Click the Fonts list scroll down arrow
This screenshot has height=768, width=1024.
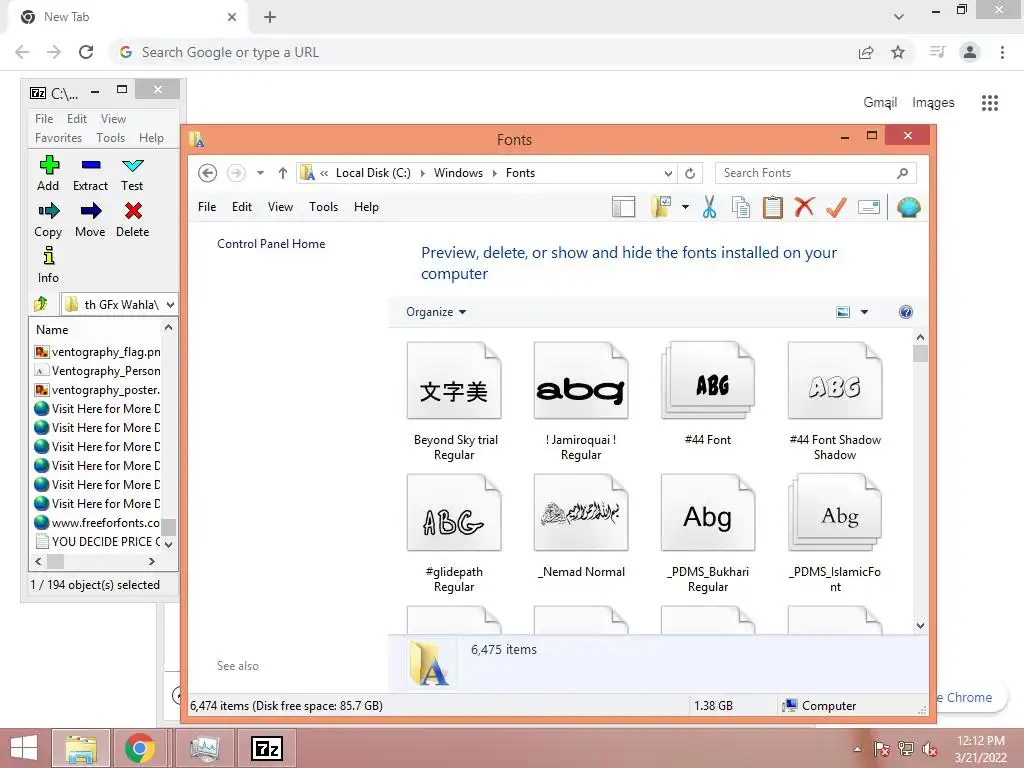coord(920,625)
